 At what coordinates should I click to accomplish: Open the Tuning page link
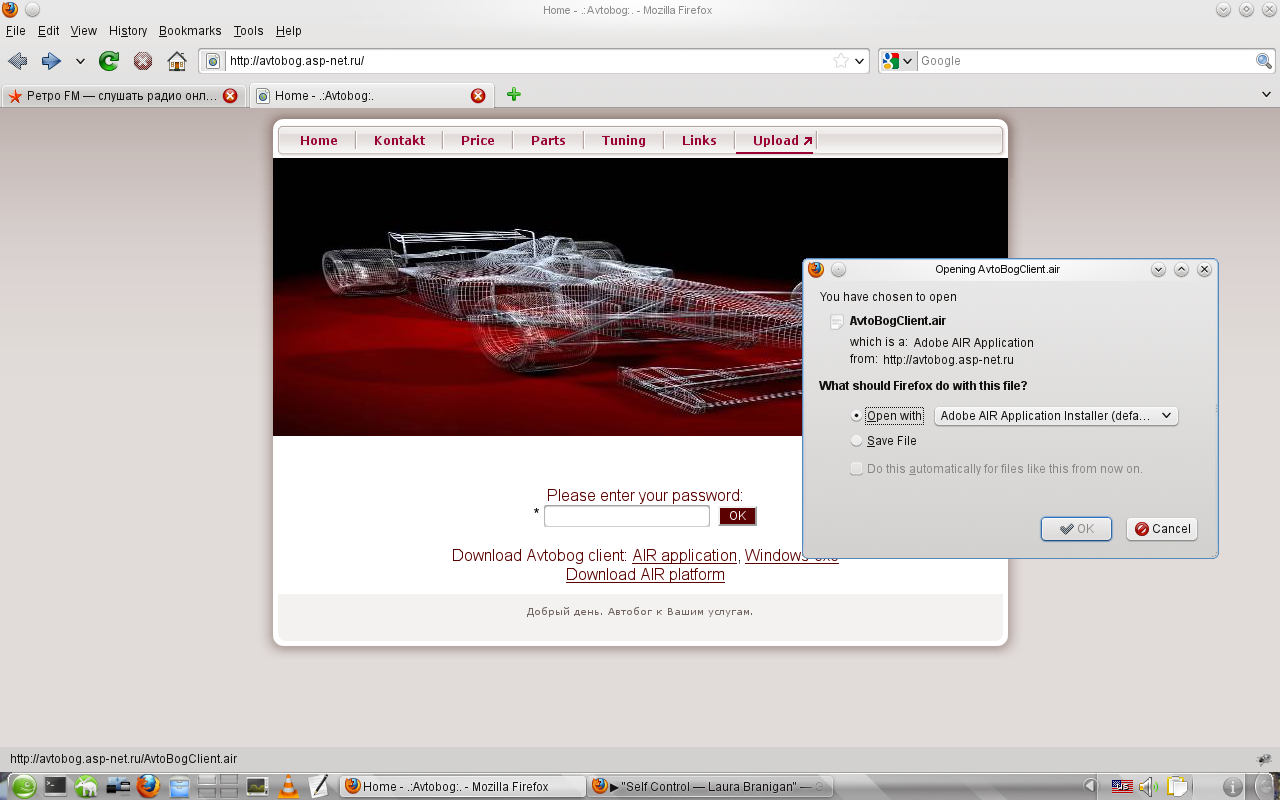click(x=623, y=141)
